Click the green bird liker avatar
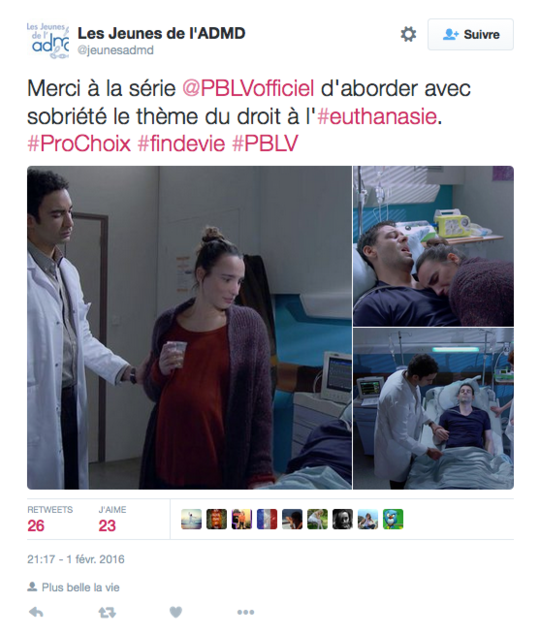Viewport: 540px width, 635px height. 393,519
